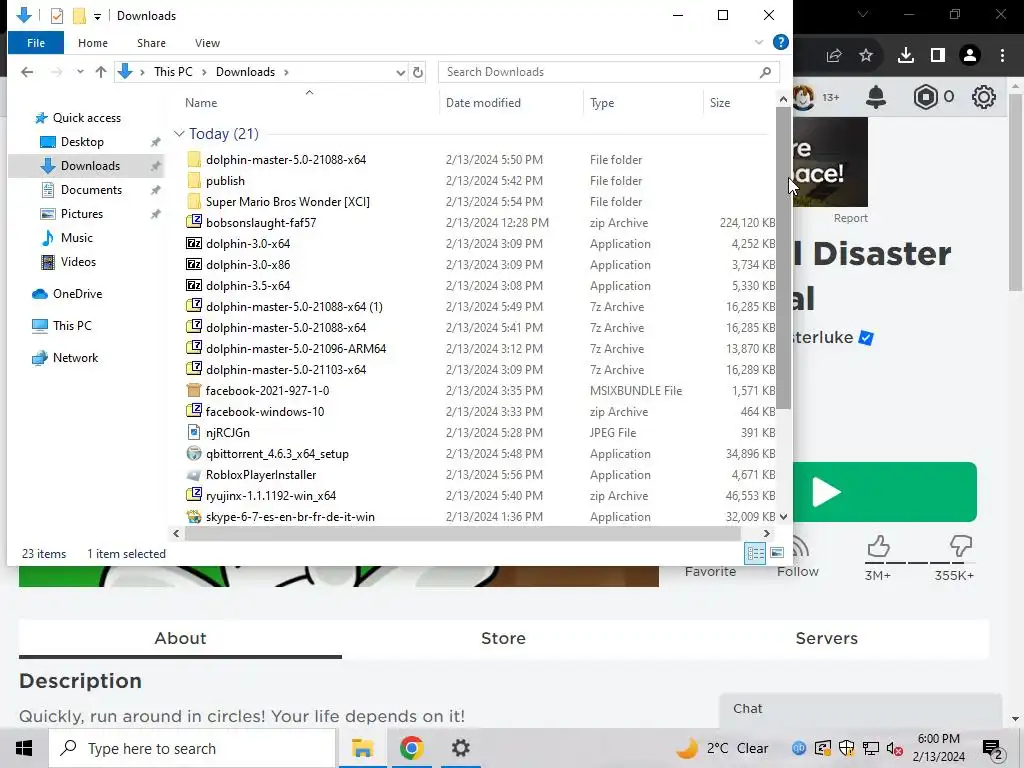Image resolution: width=1024 pixels, height=768 pixels.
Task: Open address bar history dropdown
Action: [x=400, y=72]
